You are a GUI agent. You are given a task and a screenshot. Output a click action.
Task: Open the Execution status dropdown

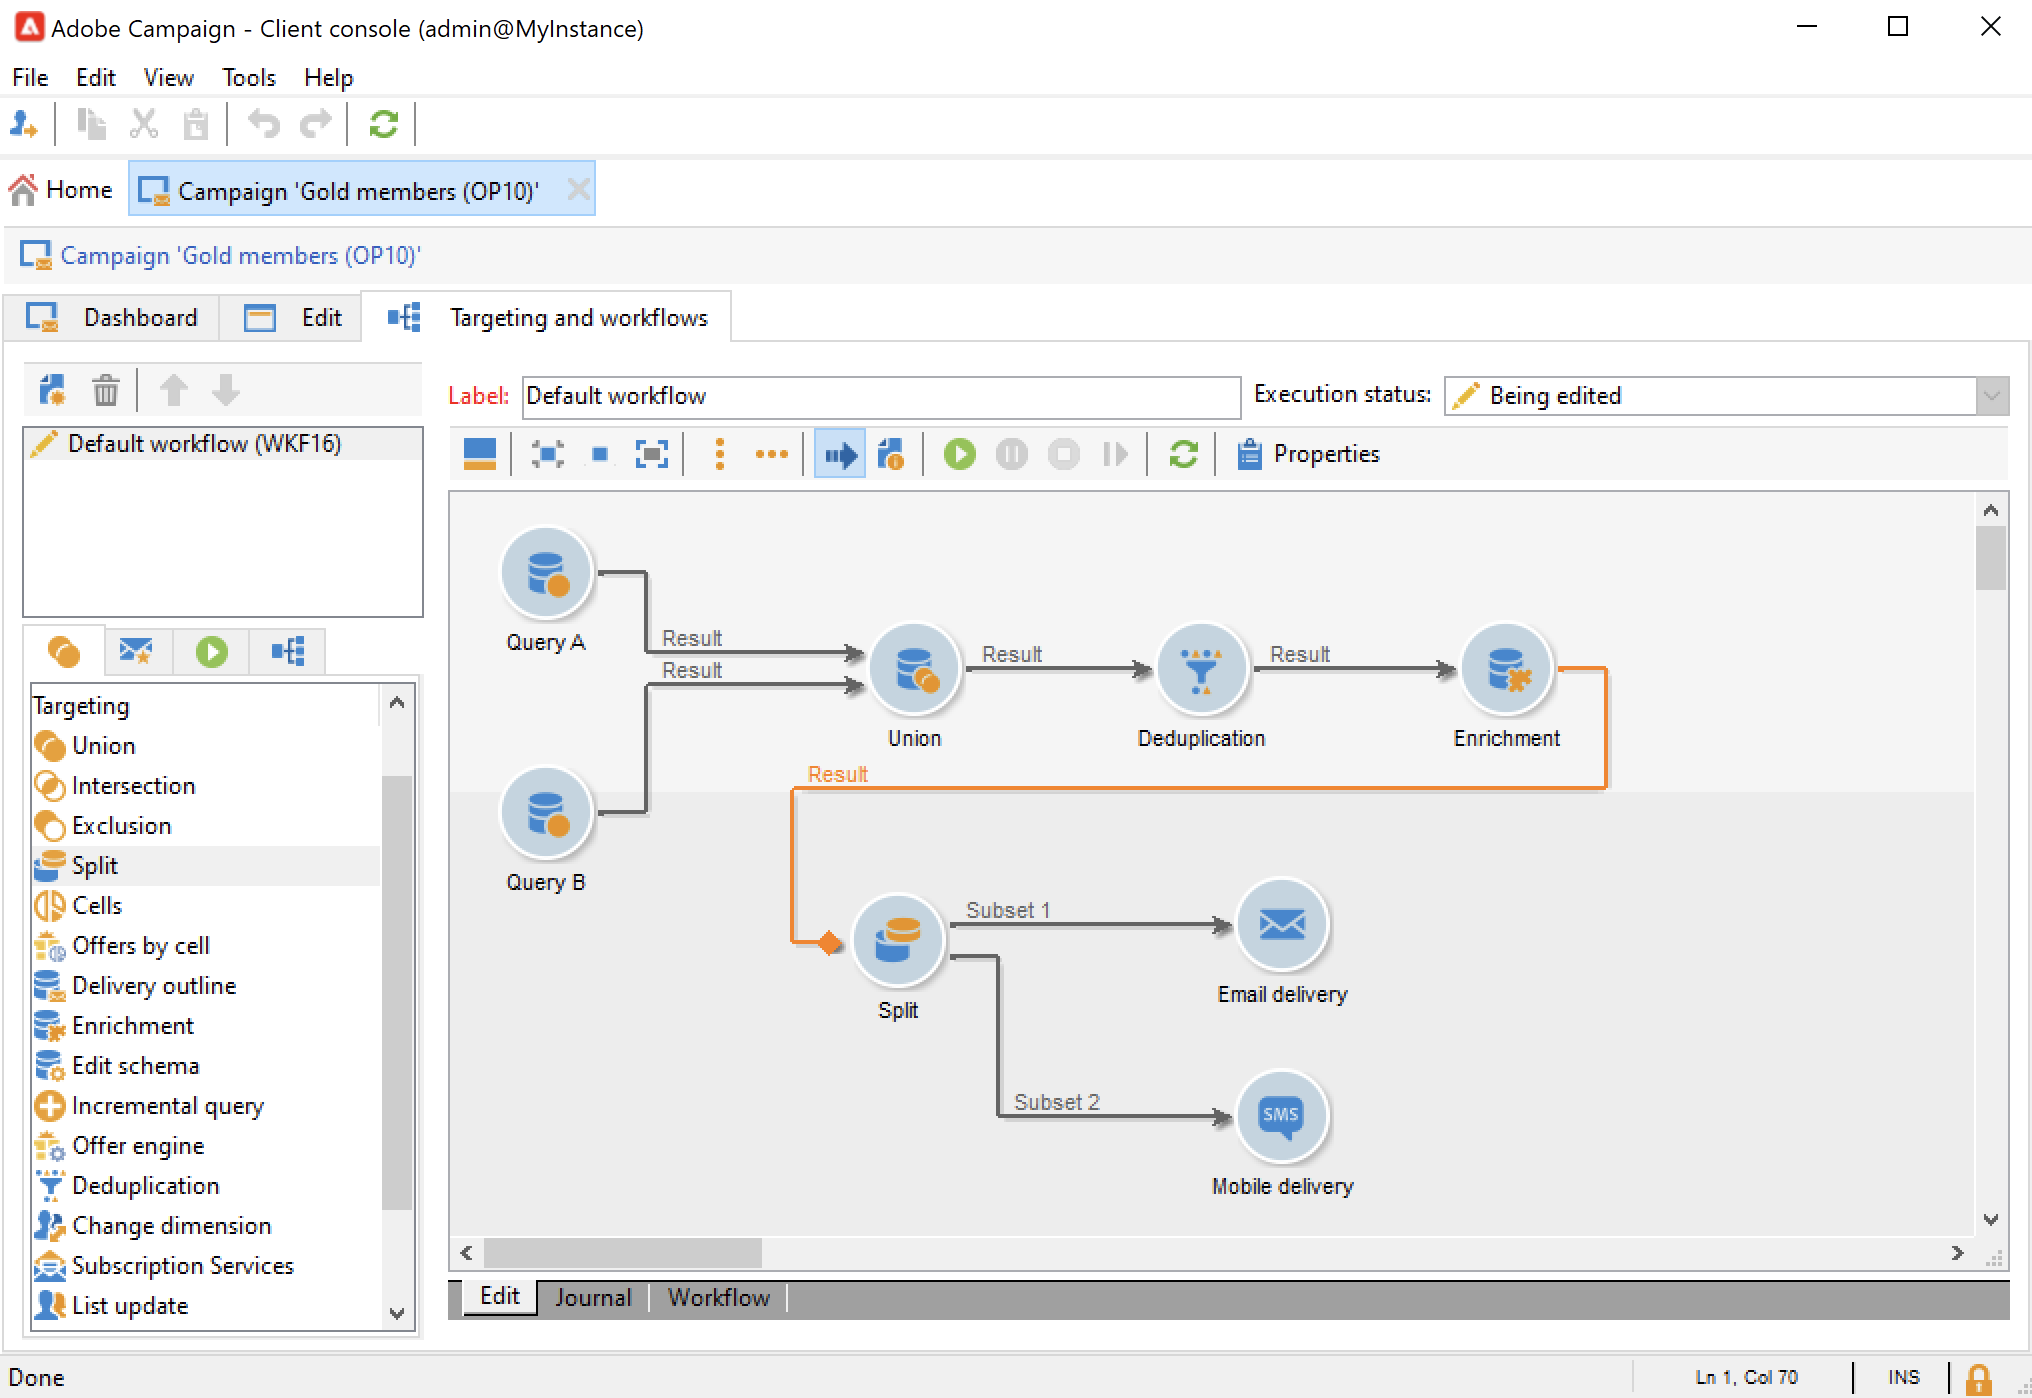(x=1991, y=396)
